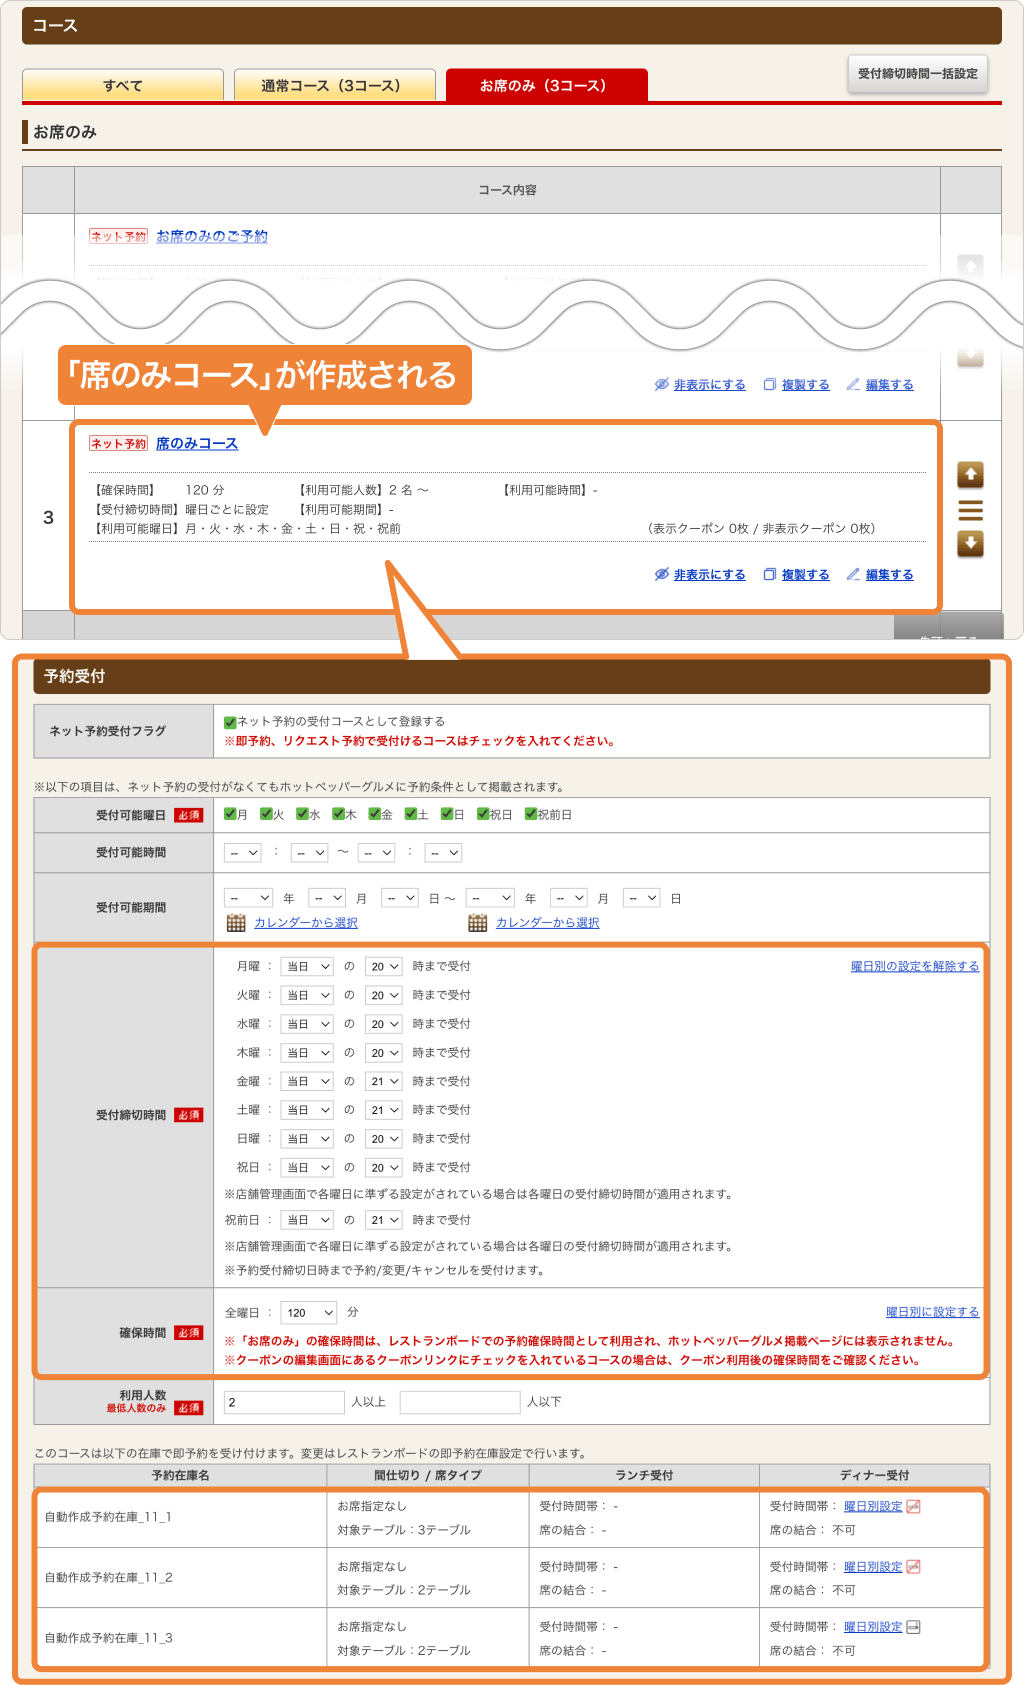Uncheck the 金 weekday checkbox
This screenshot has height=1685, width=1024.
pyautogui.click(x=374, y=814)
